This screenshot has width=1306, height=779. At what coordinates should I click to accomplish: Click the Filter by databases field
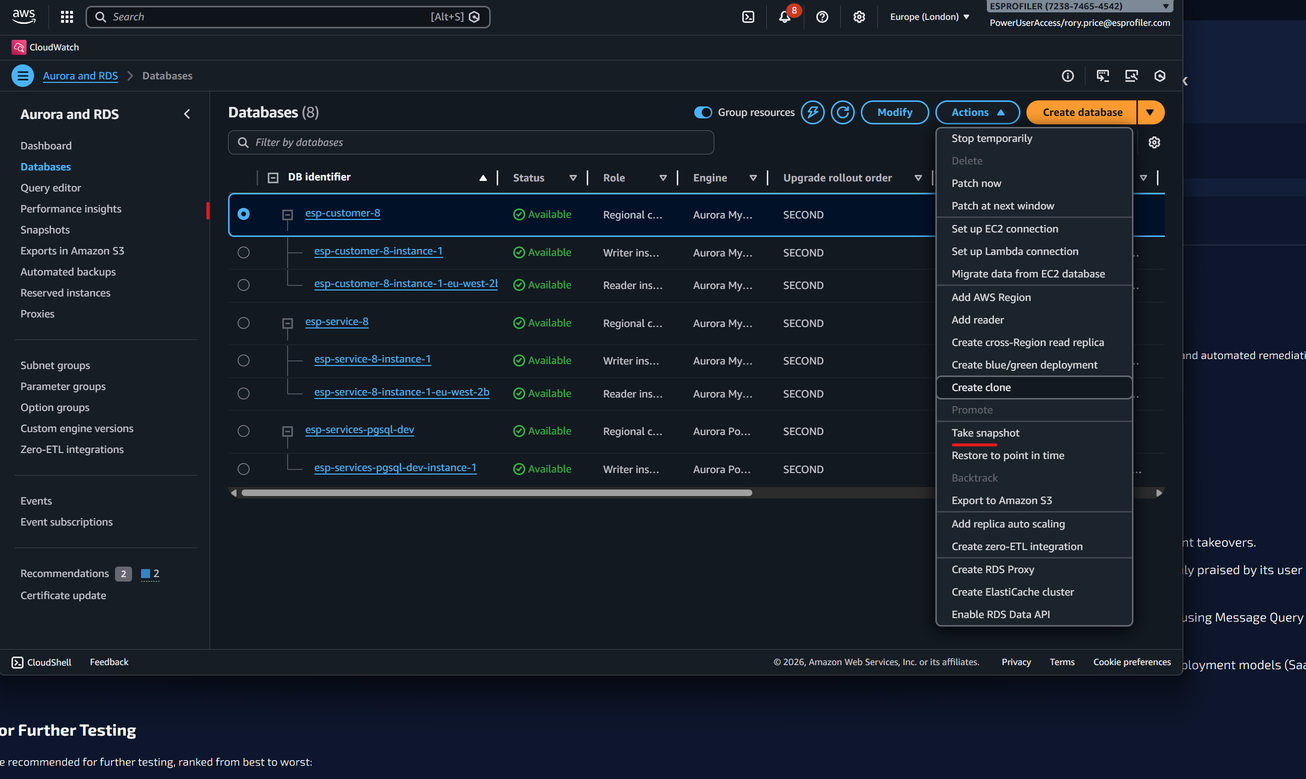[471, 142]
